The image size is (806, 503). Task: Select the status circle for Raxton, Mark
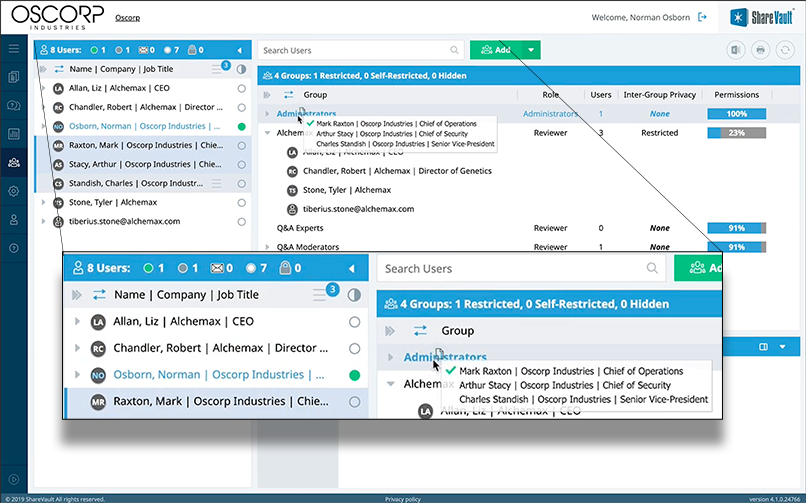pos(242,145)
